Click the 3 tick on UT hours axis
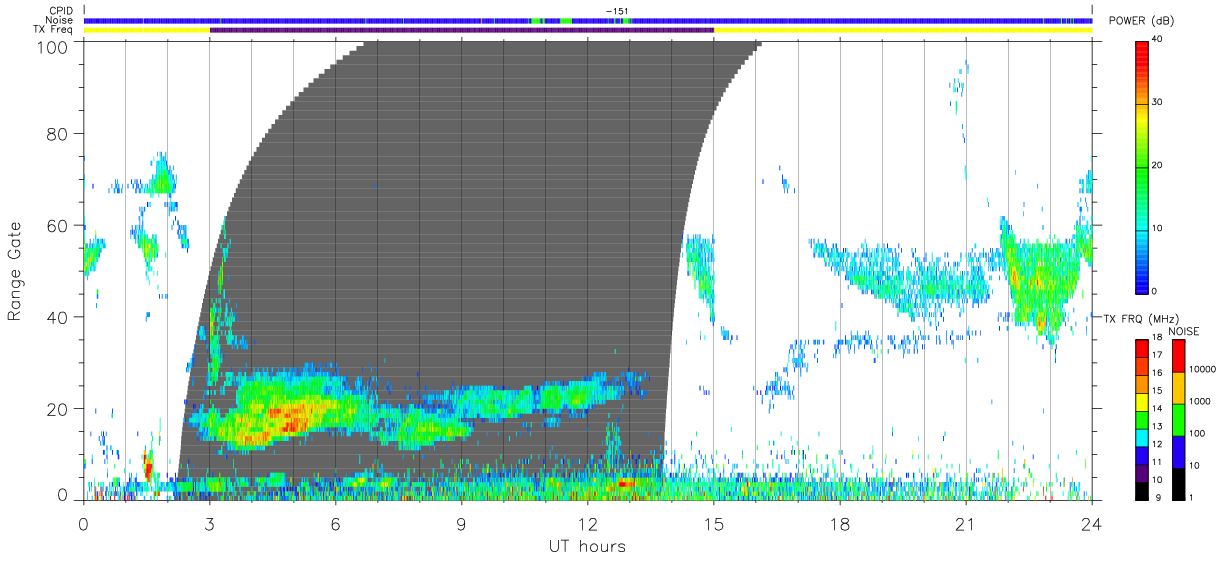 click(210, 524)
